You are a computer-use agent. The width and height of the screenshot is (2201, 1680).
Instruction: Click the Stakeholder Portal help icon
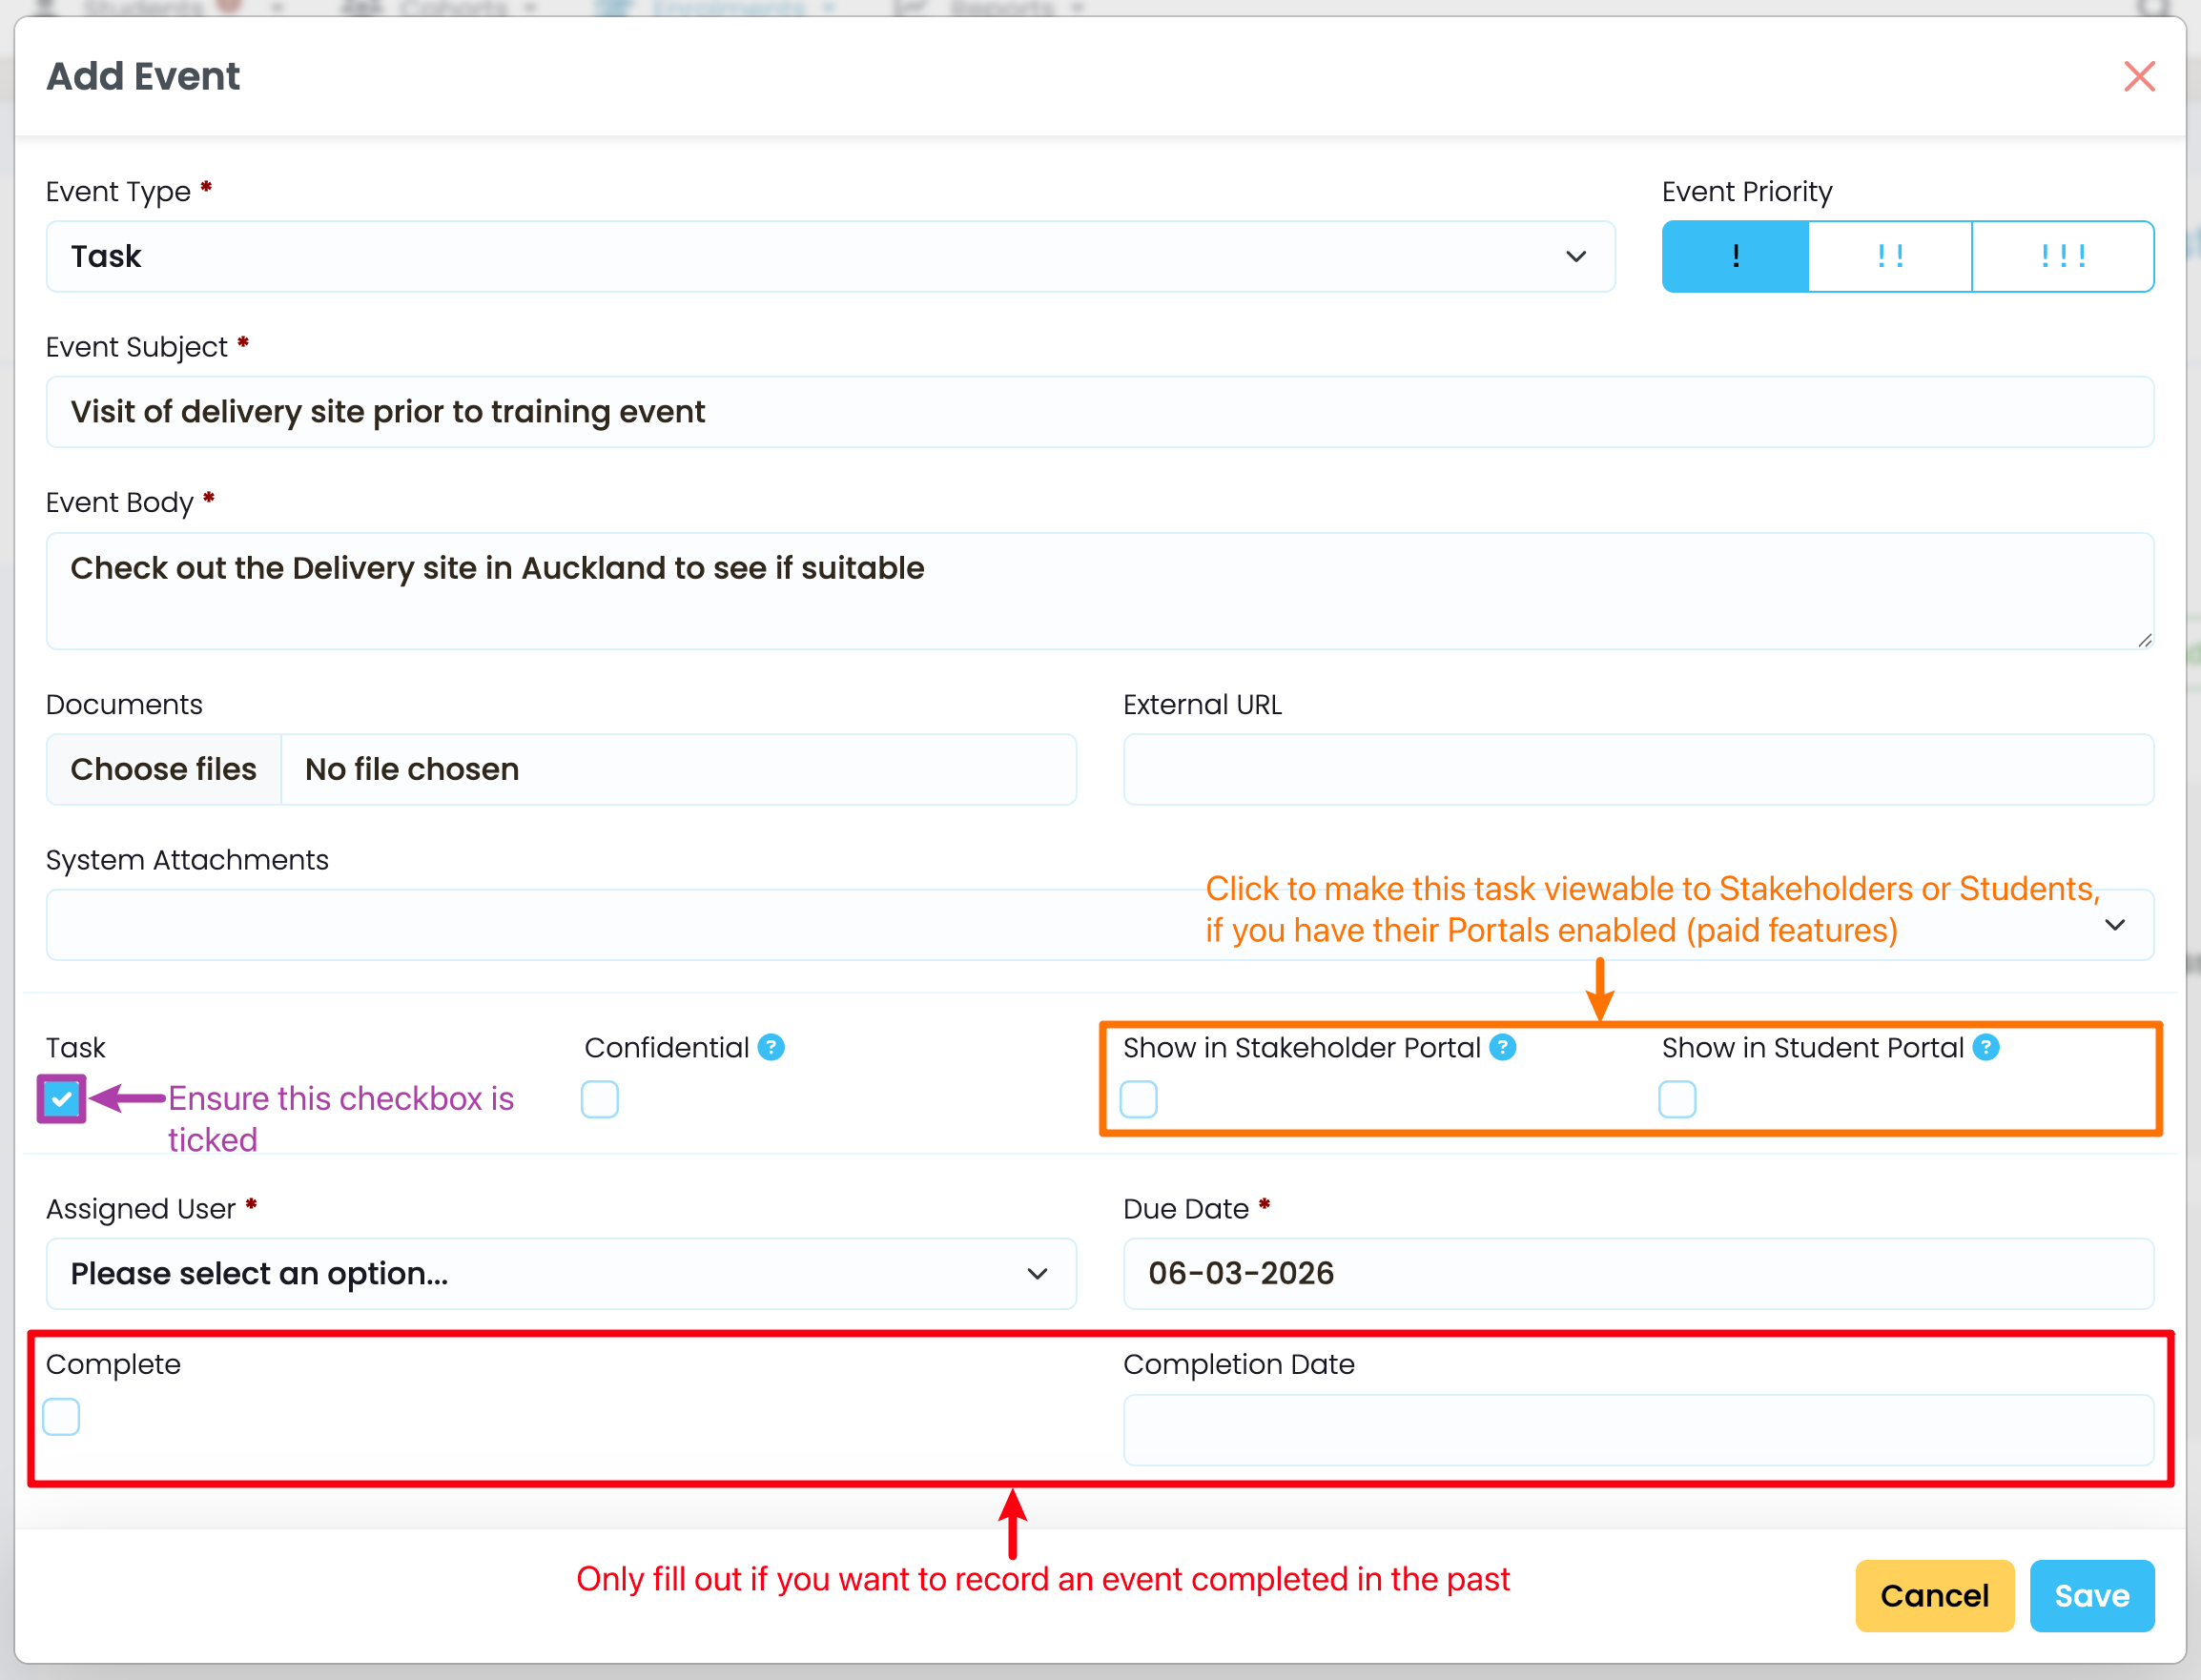coord(1502,1047)
